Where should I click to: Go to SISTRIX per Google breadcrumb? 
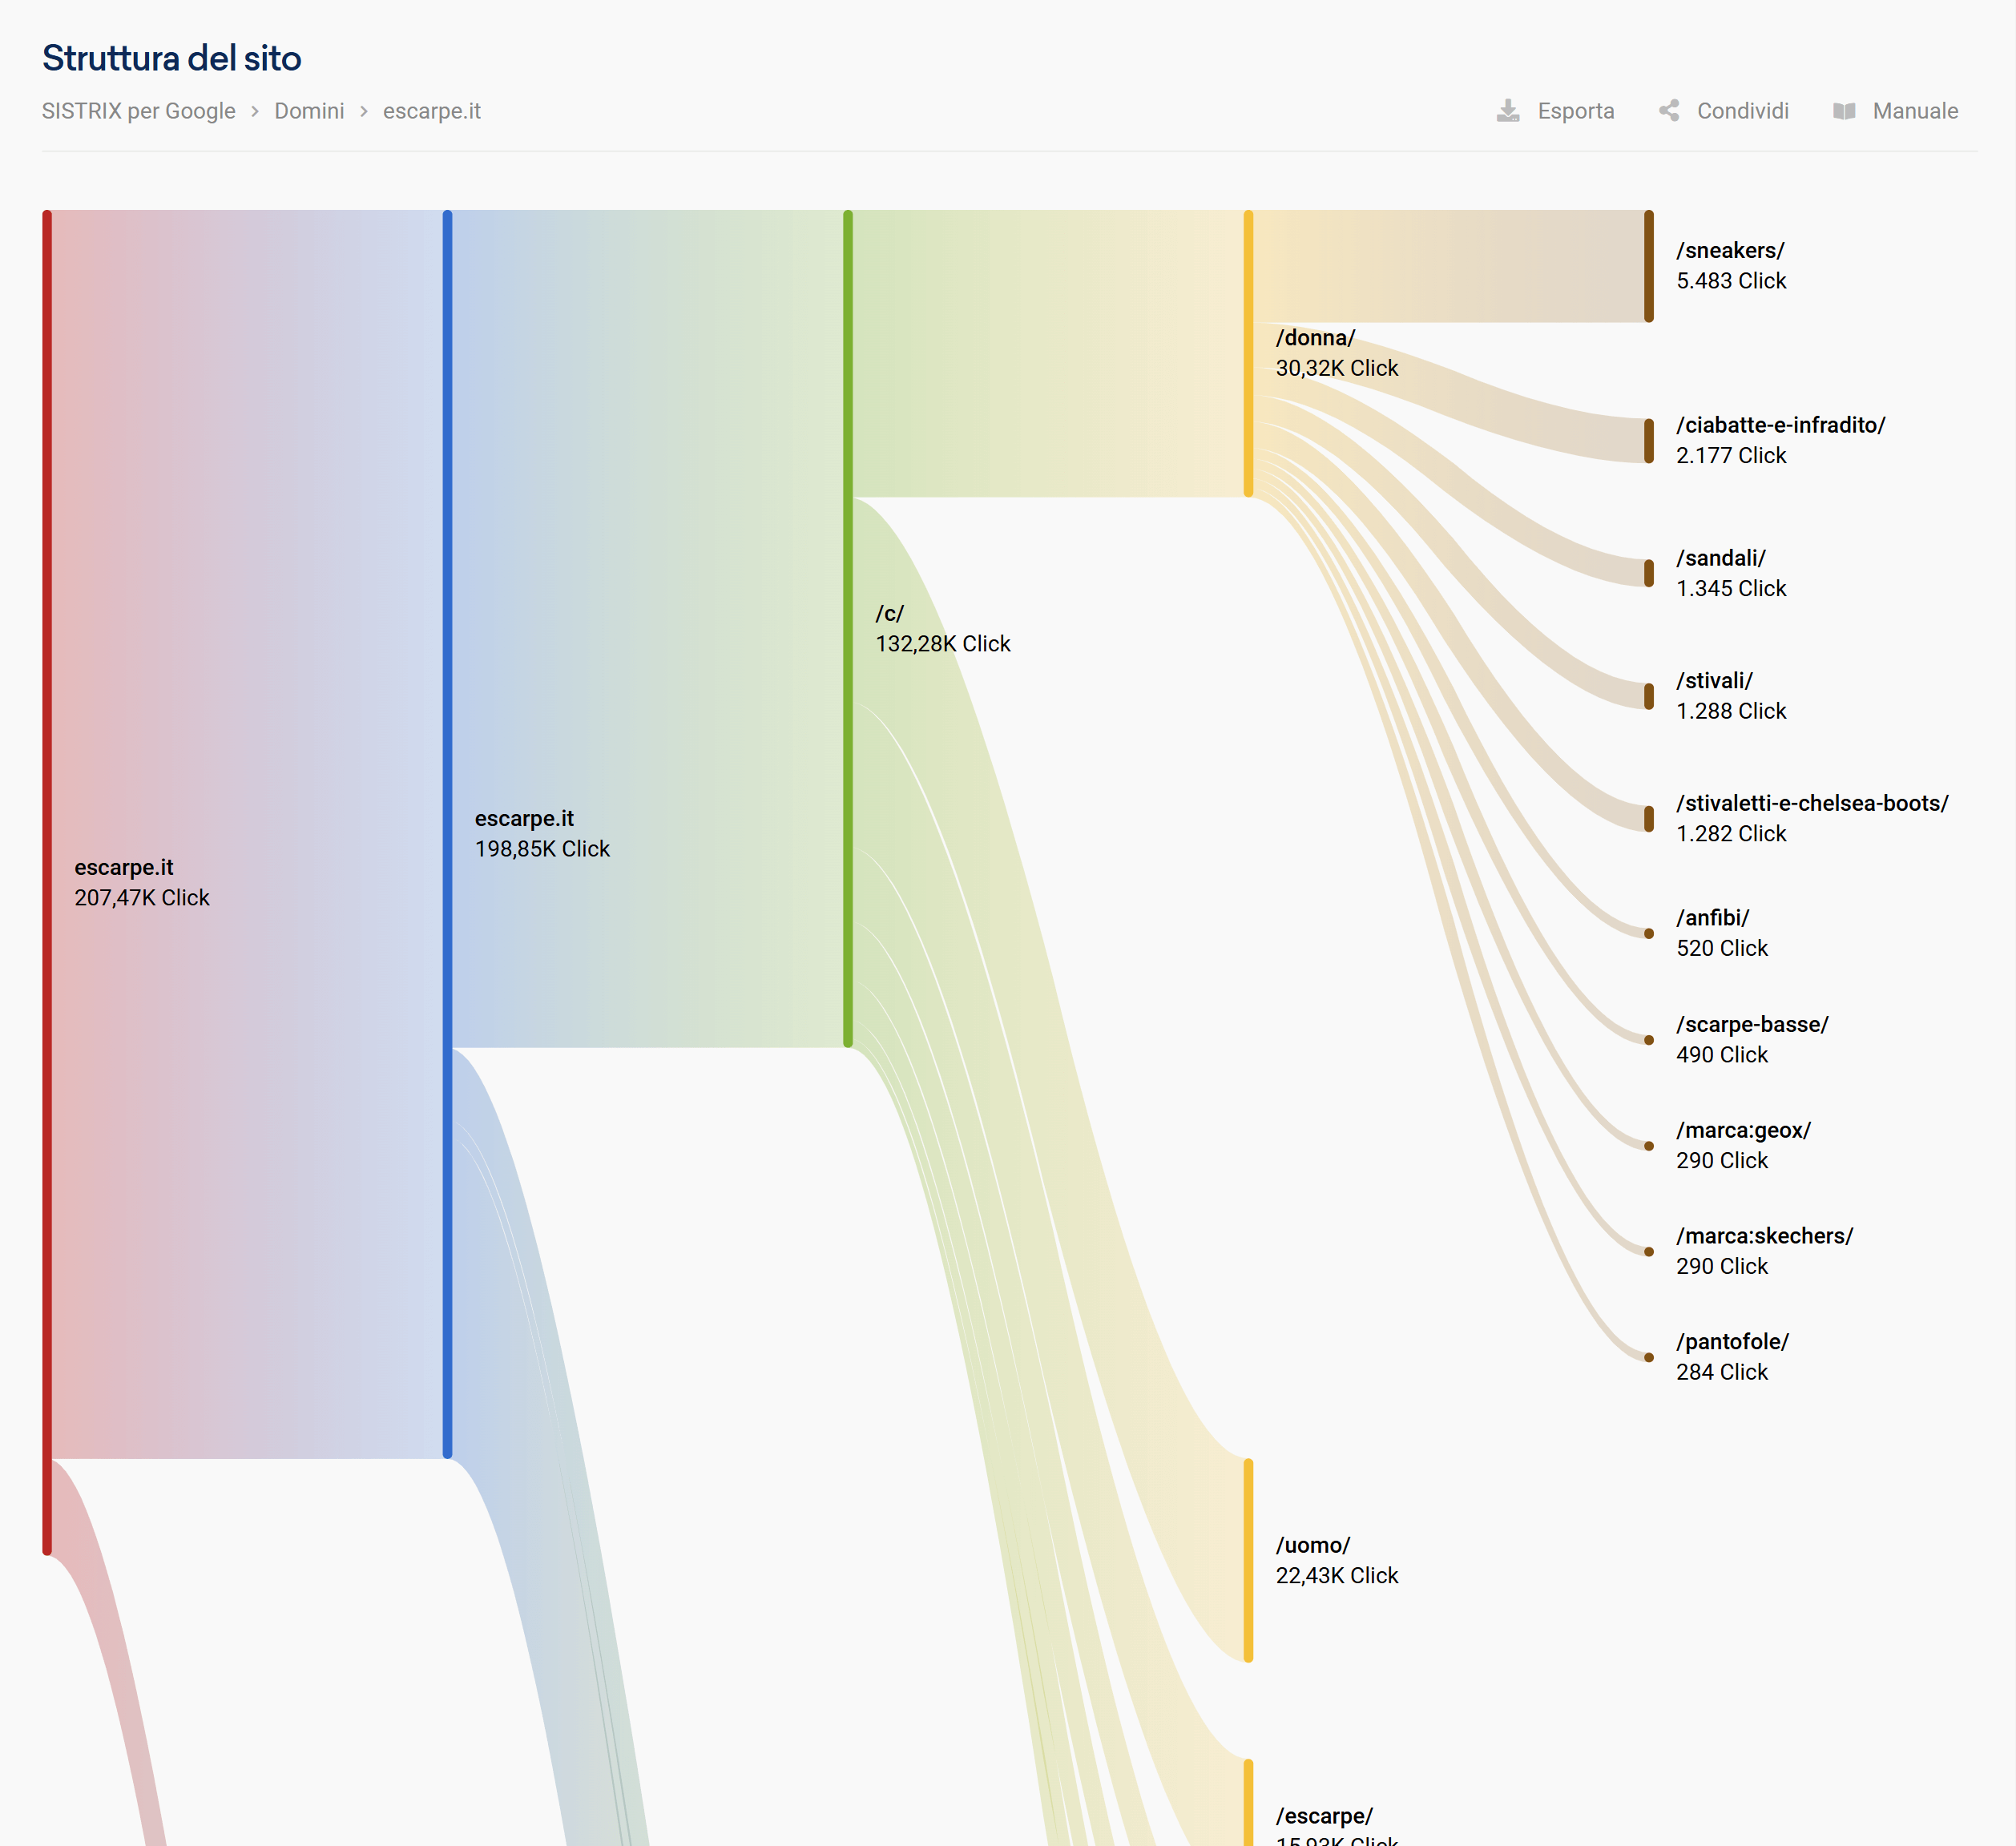point(139,111)
